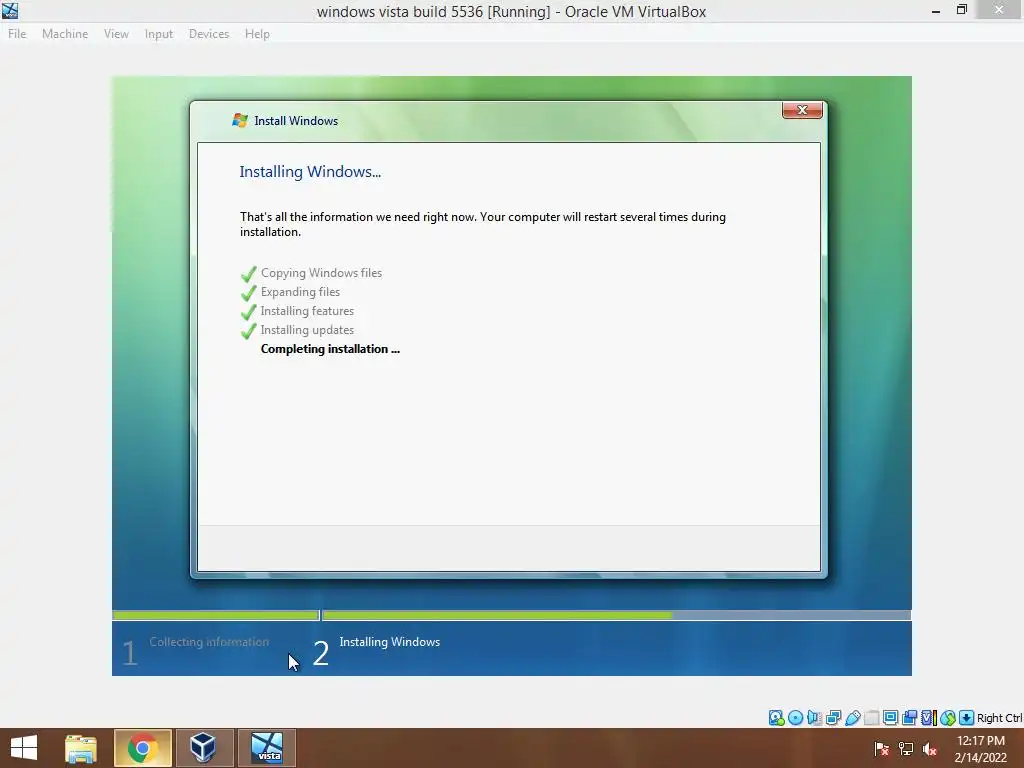Click the display status icon
1024x768 pixels.
(890, 718)
